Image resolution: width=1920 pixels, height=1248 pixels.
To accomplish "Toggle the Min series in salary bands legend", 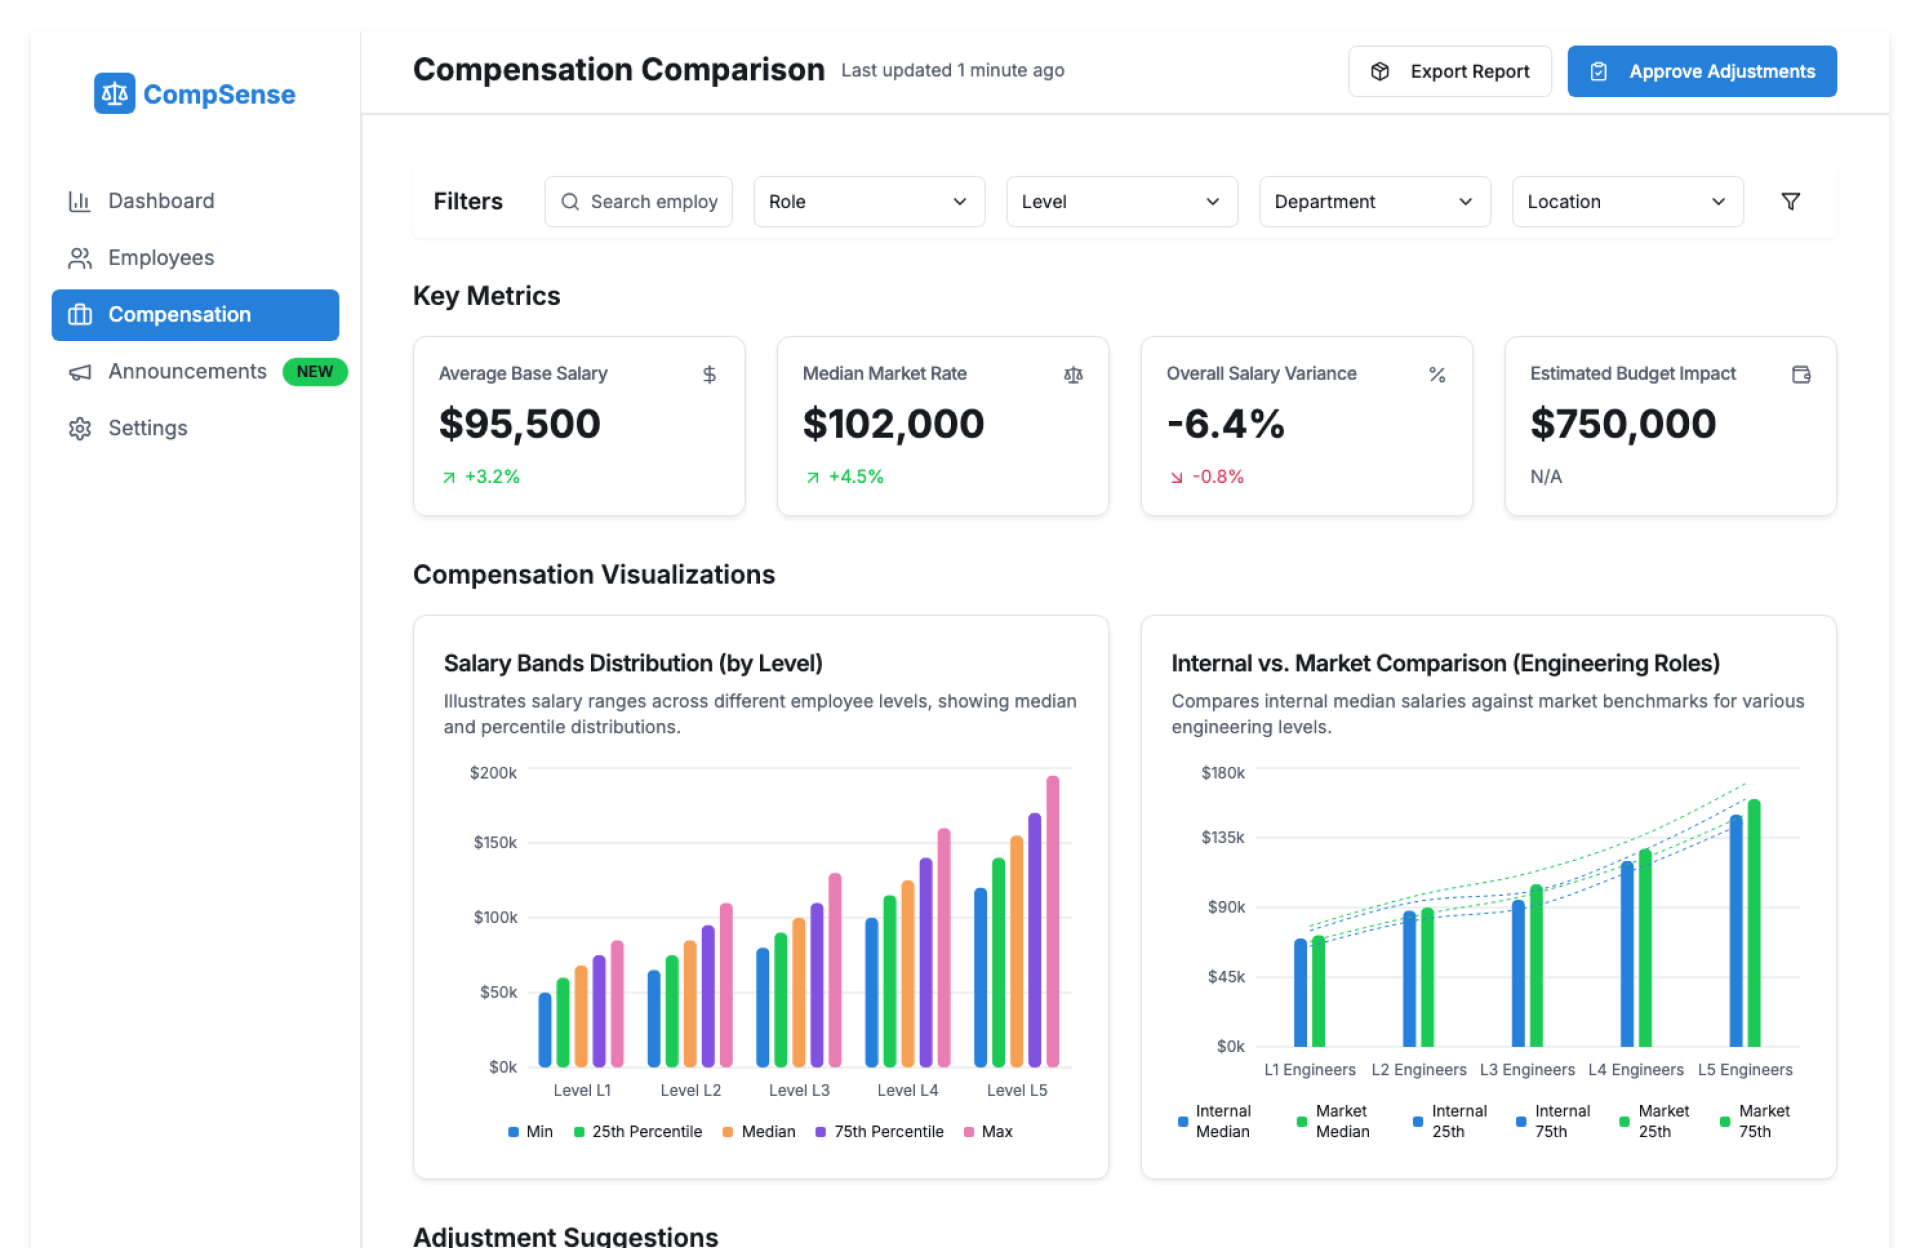I will tap(530, 1131).
